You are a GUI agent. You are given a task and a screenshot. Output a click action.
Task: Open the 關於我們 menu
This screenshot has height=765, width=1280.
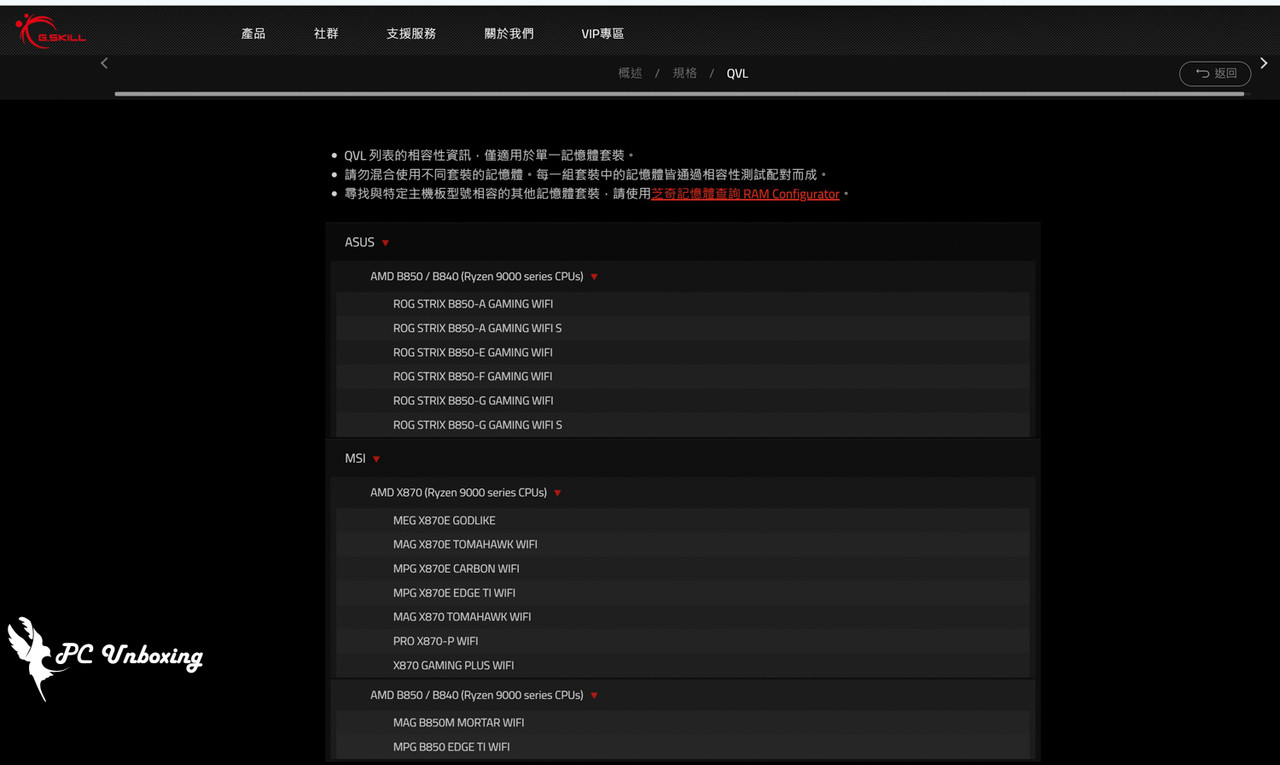click(x=509, y=34)
